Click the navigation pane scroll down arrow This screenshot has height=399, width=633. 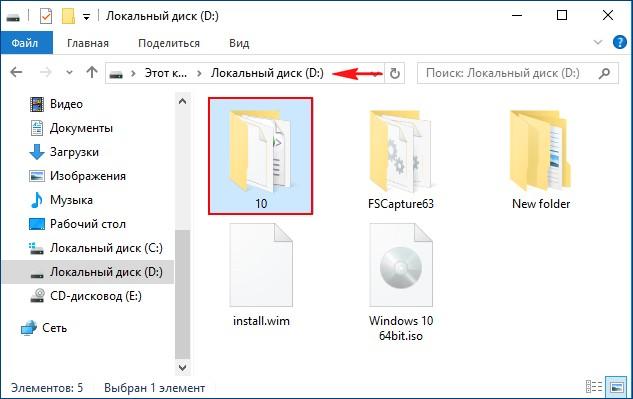[x=182, y=368]
